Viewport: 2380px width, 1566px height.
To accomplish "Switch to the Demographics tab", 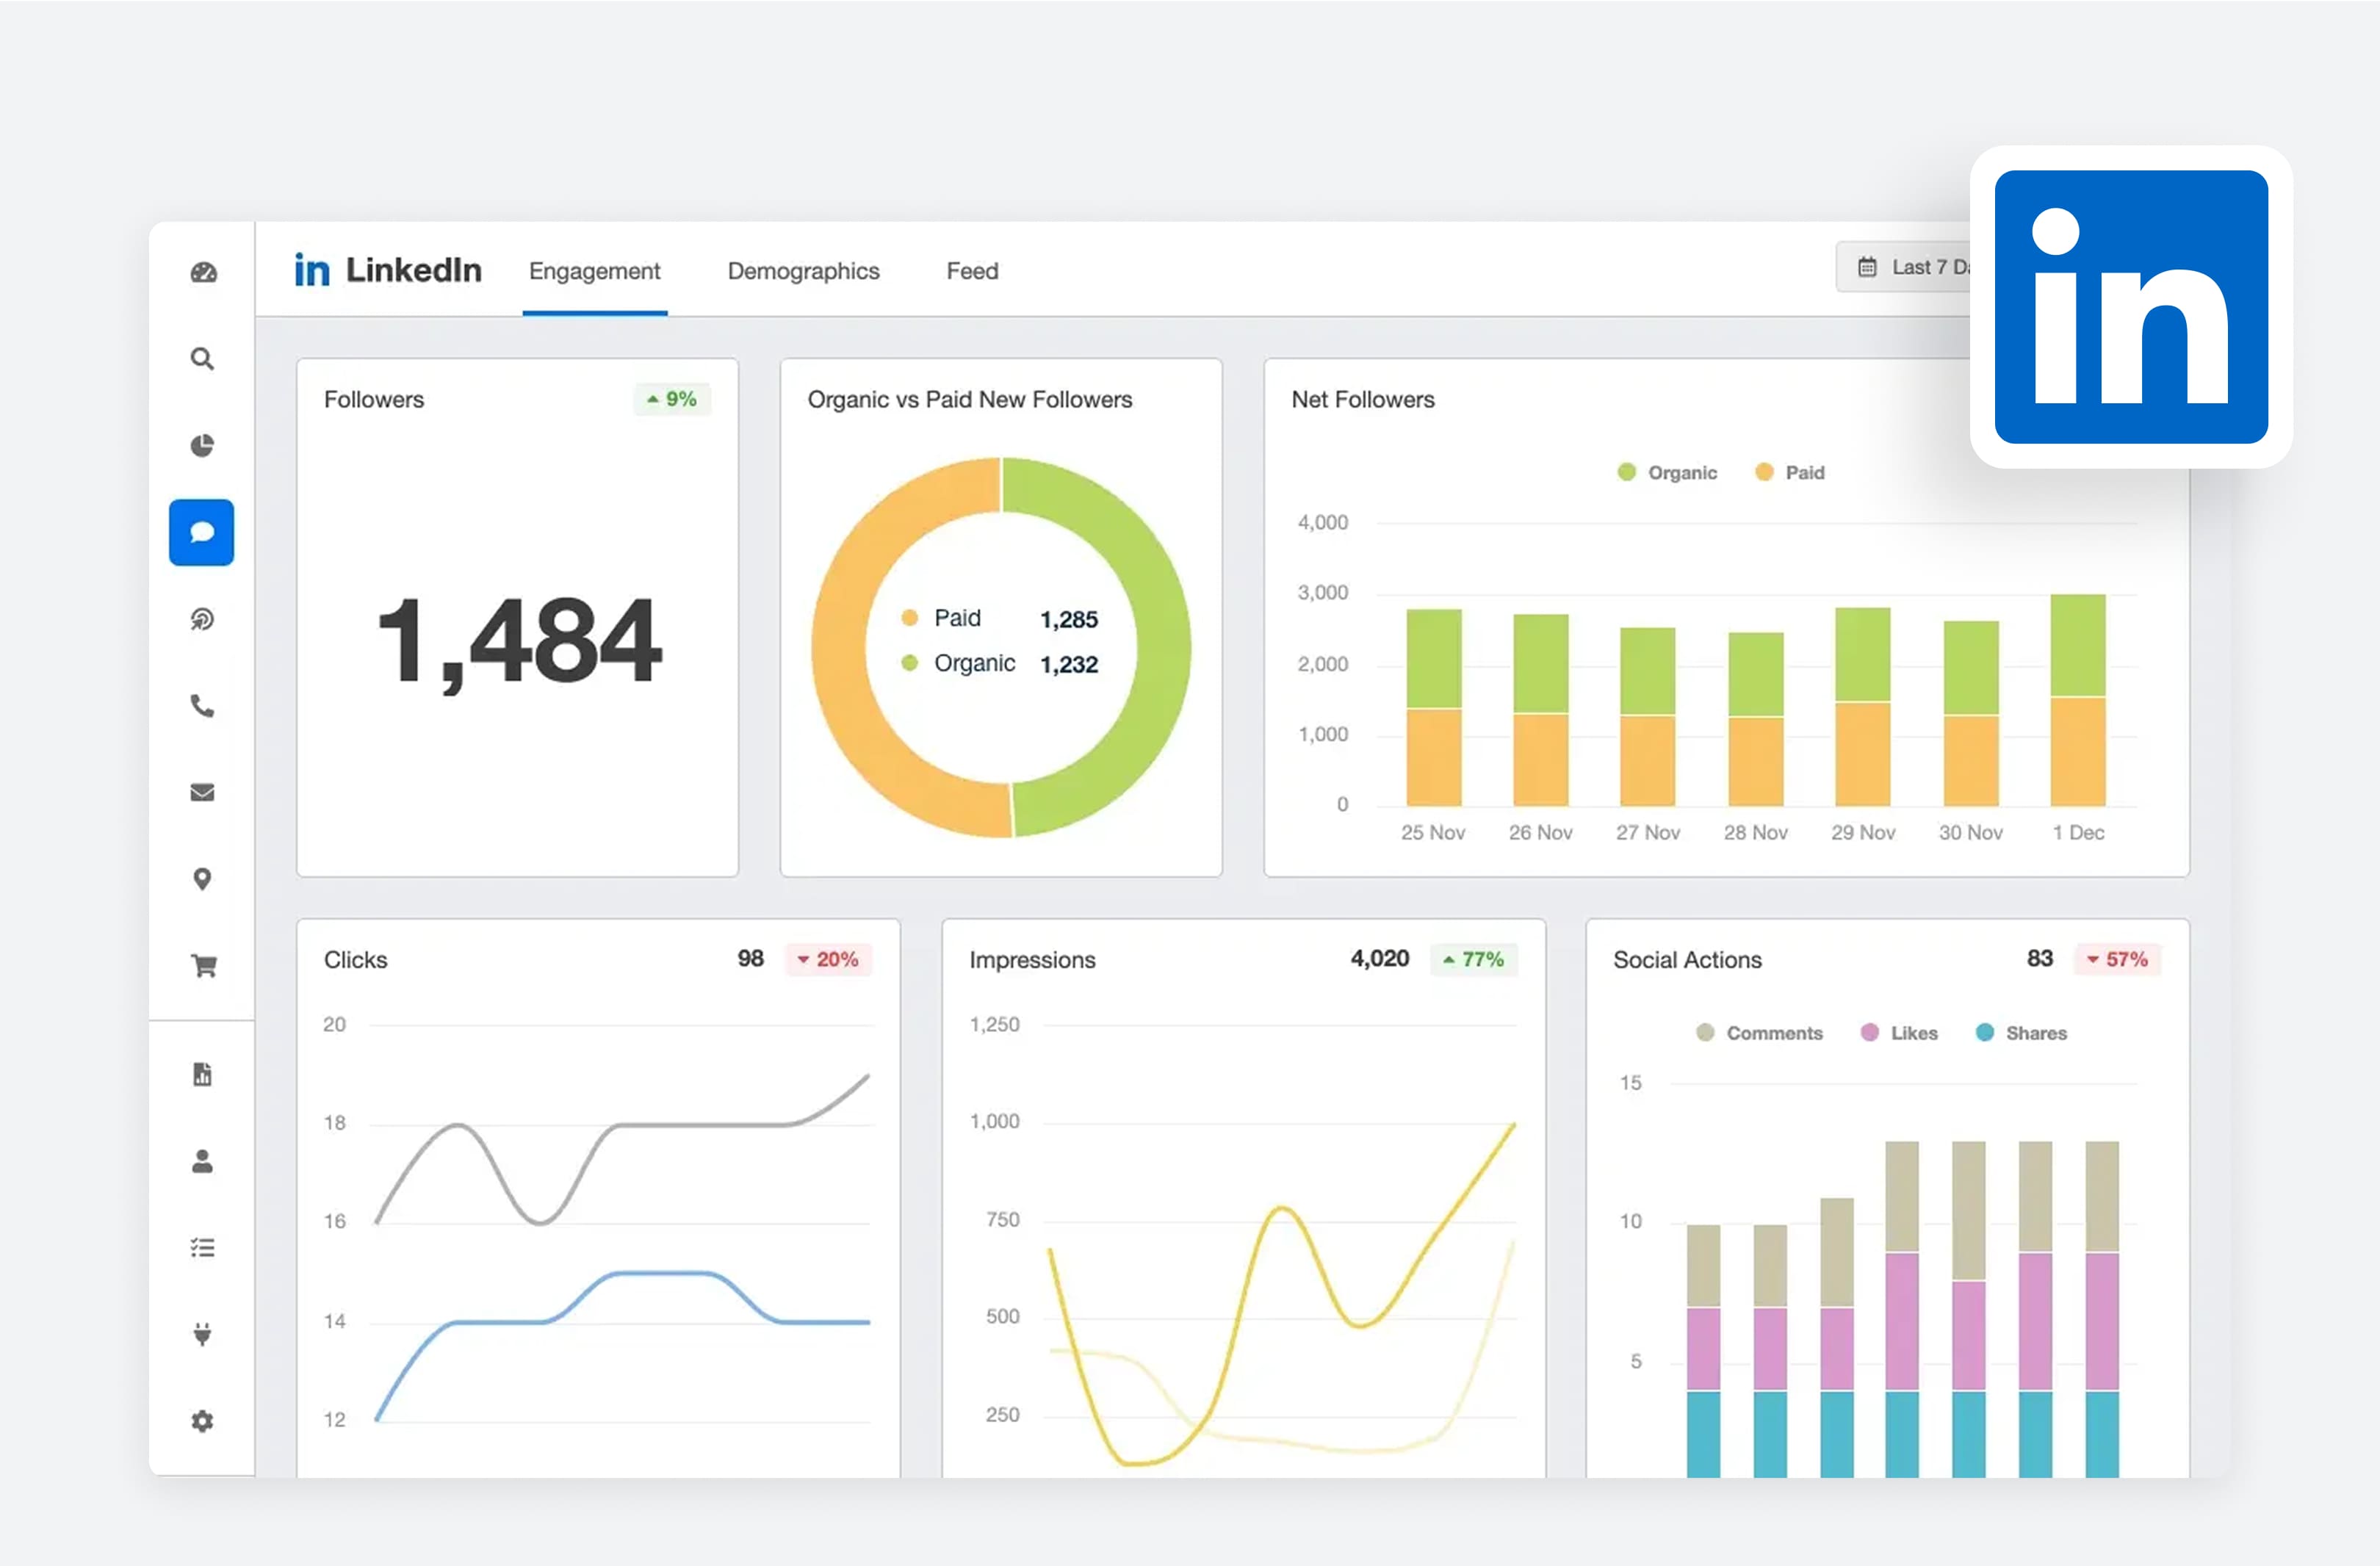I will (x=804, y=271).
